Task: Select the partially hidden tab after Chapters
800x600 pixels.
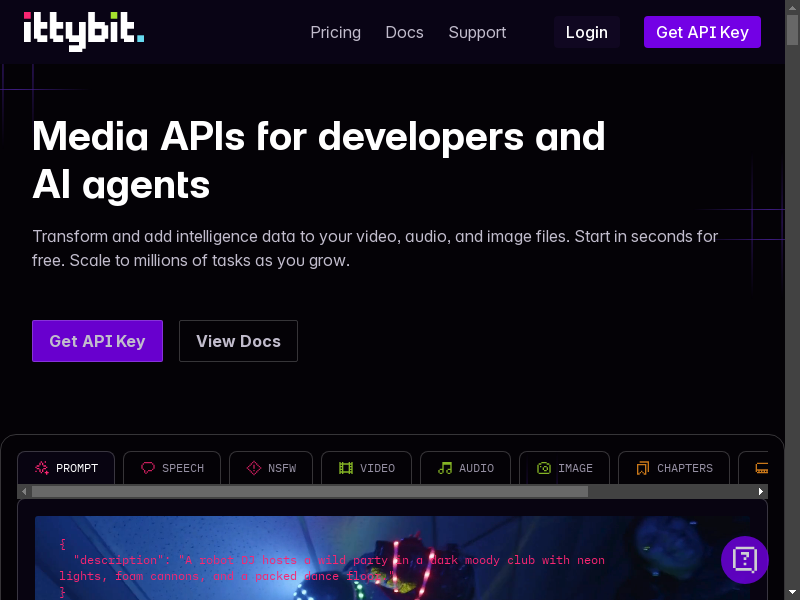Action: point(760,468)
